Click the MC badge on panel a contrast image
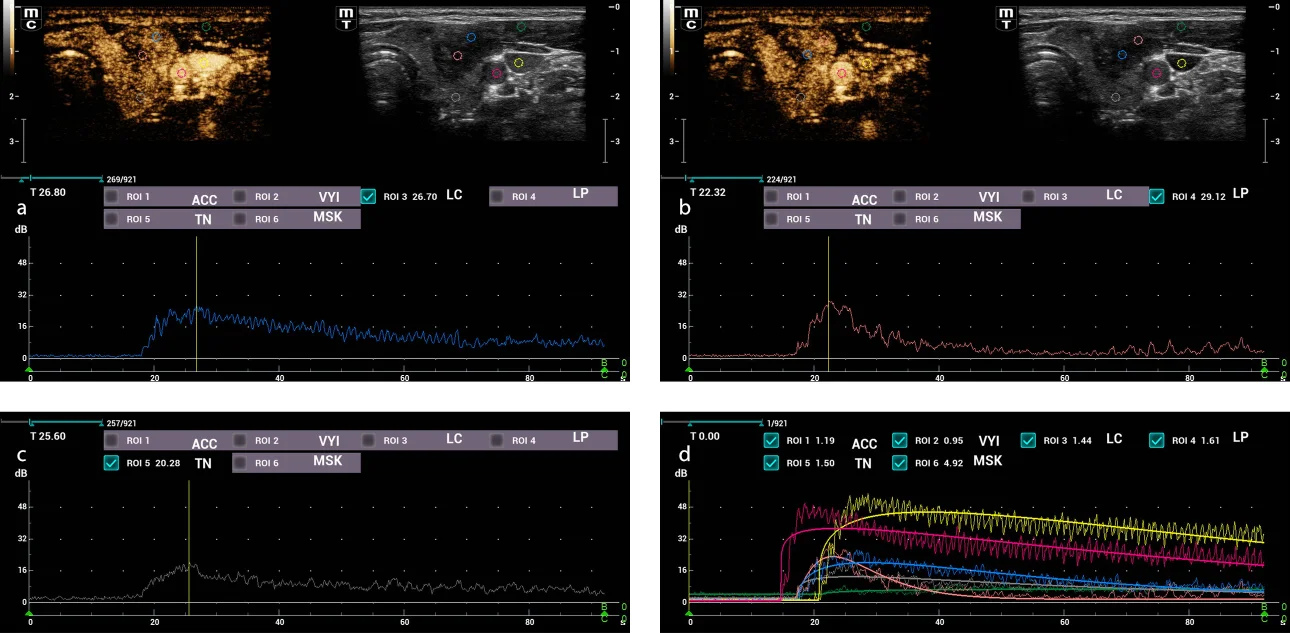Viewport: 1290px width, 633px height. [29, 15]
